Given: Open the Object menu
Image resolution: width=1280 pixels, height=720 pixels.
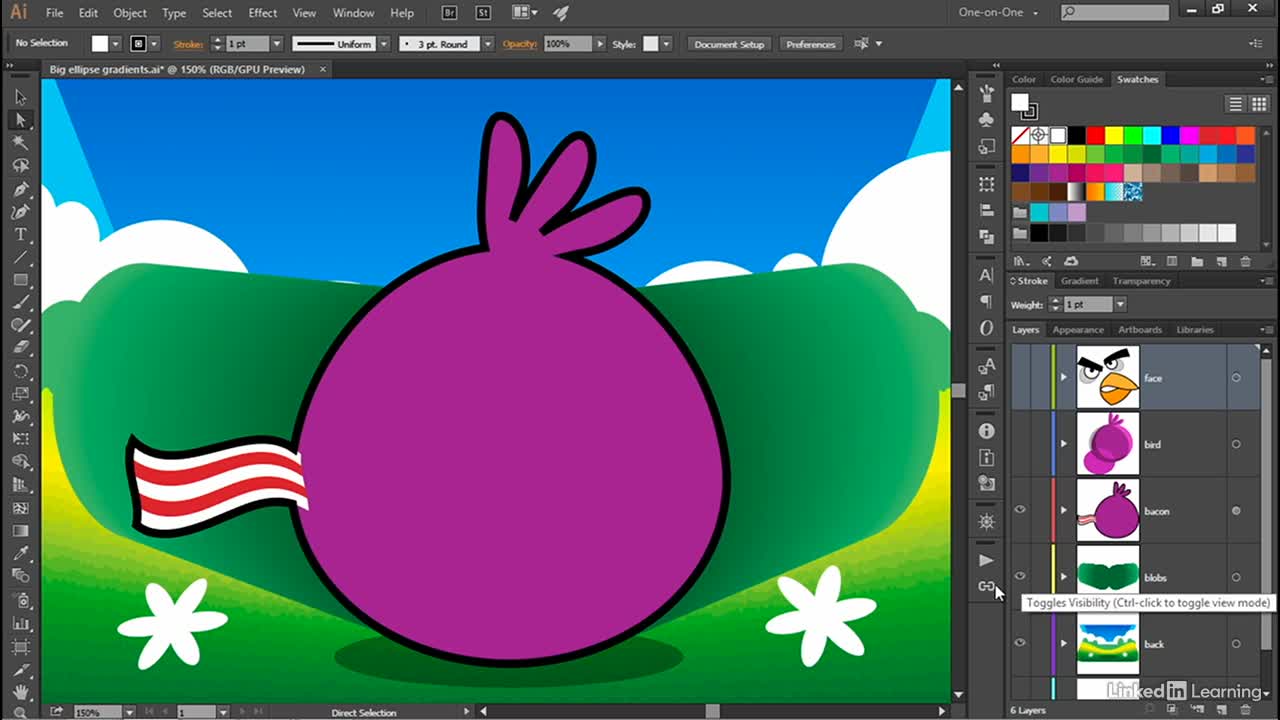Looking at the screenshot, I should pyautogui.click(x=130, y=13).
